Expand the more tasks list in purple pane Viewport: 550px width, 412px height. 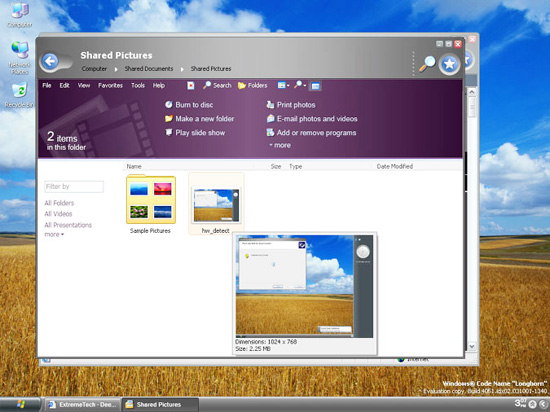coord(280,145)
